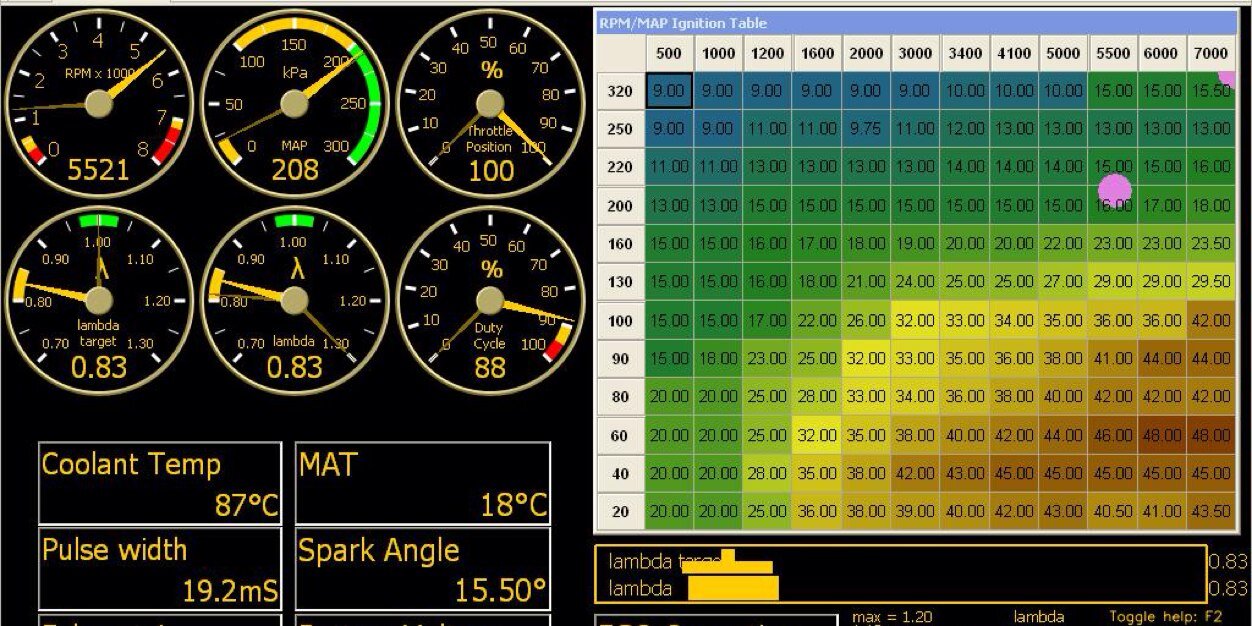Click the 40.50 cell in row 20
Viewport: 1252px width, 626px height.
point(1112,511)
